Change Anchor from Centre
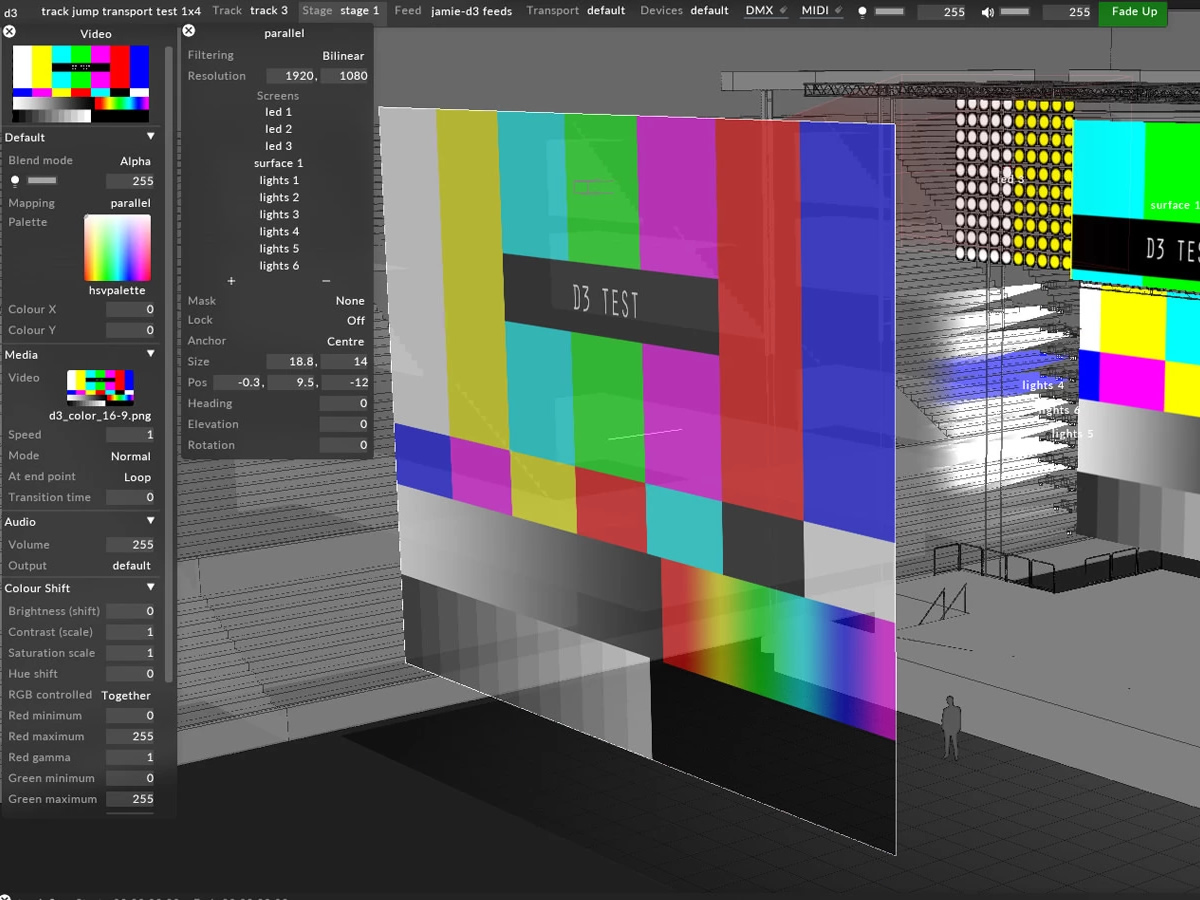The height and width of the screenshot is (900, 1200). [x=345, y=342]
